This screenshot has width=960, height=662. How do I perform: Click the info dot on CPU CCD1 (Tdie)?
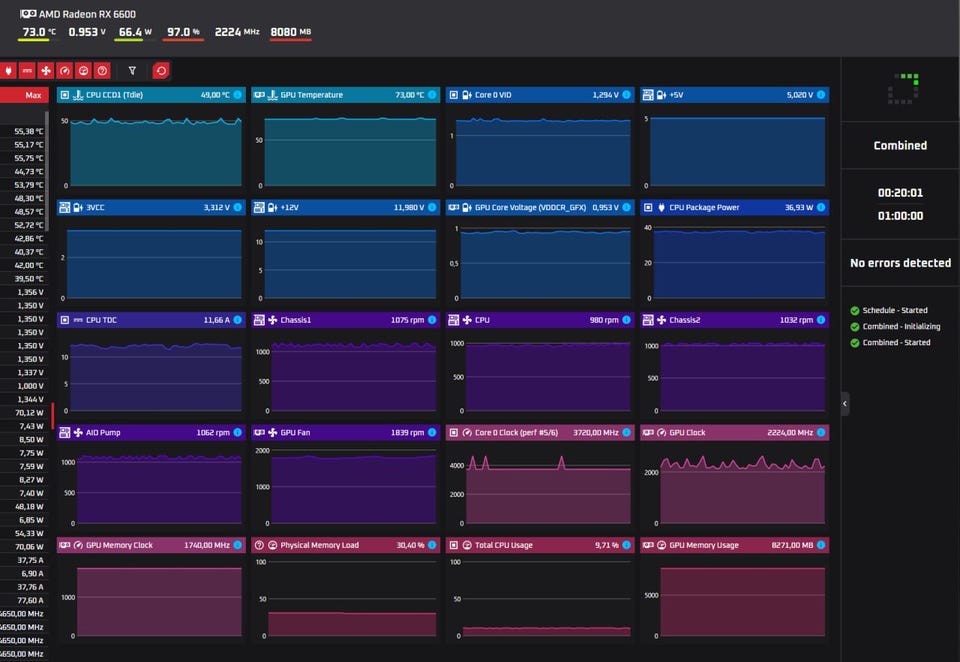coord(238,95)
